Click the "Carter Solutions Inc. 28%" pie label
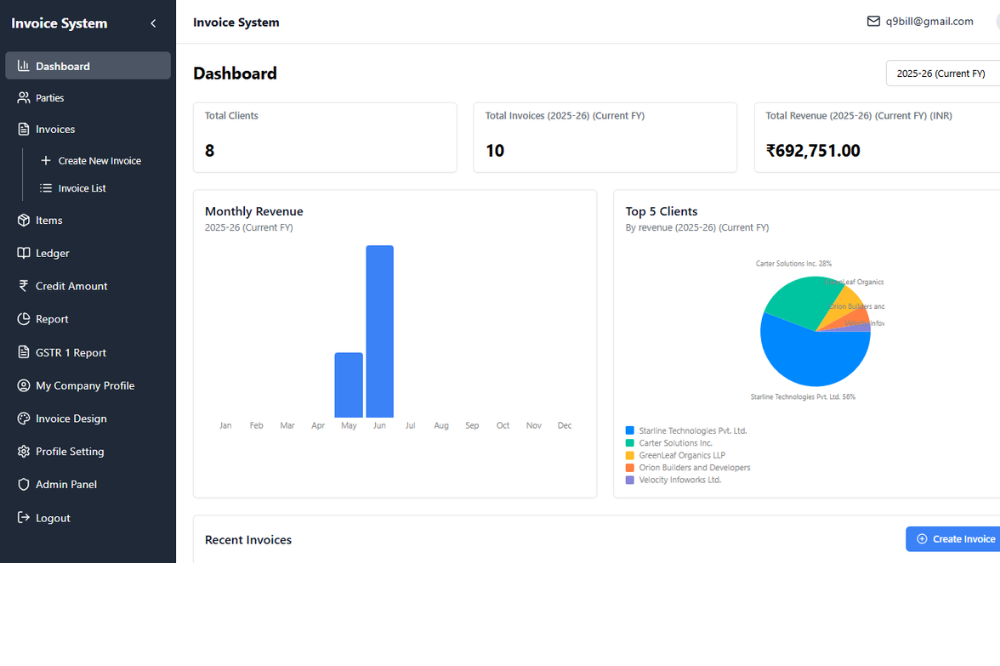Screen dimensions: 1000x666 pyautogui.click(x=793, y=263)
